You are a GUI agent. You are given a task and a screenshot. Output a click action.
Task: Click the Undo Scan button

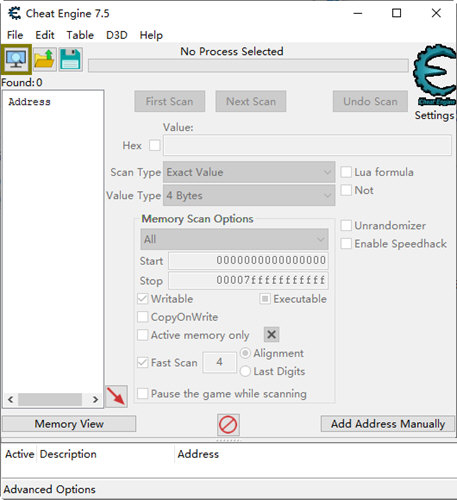coord(370,101)
